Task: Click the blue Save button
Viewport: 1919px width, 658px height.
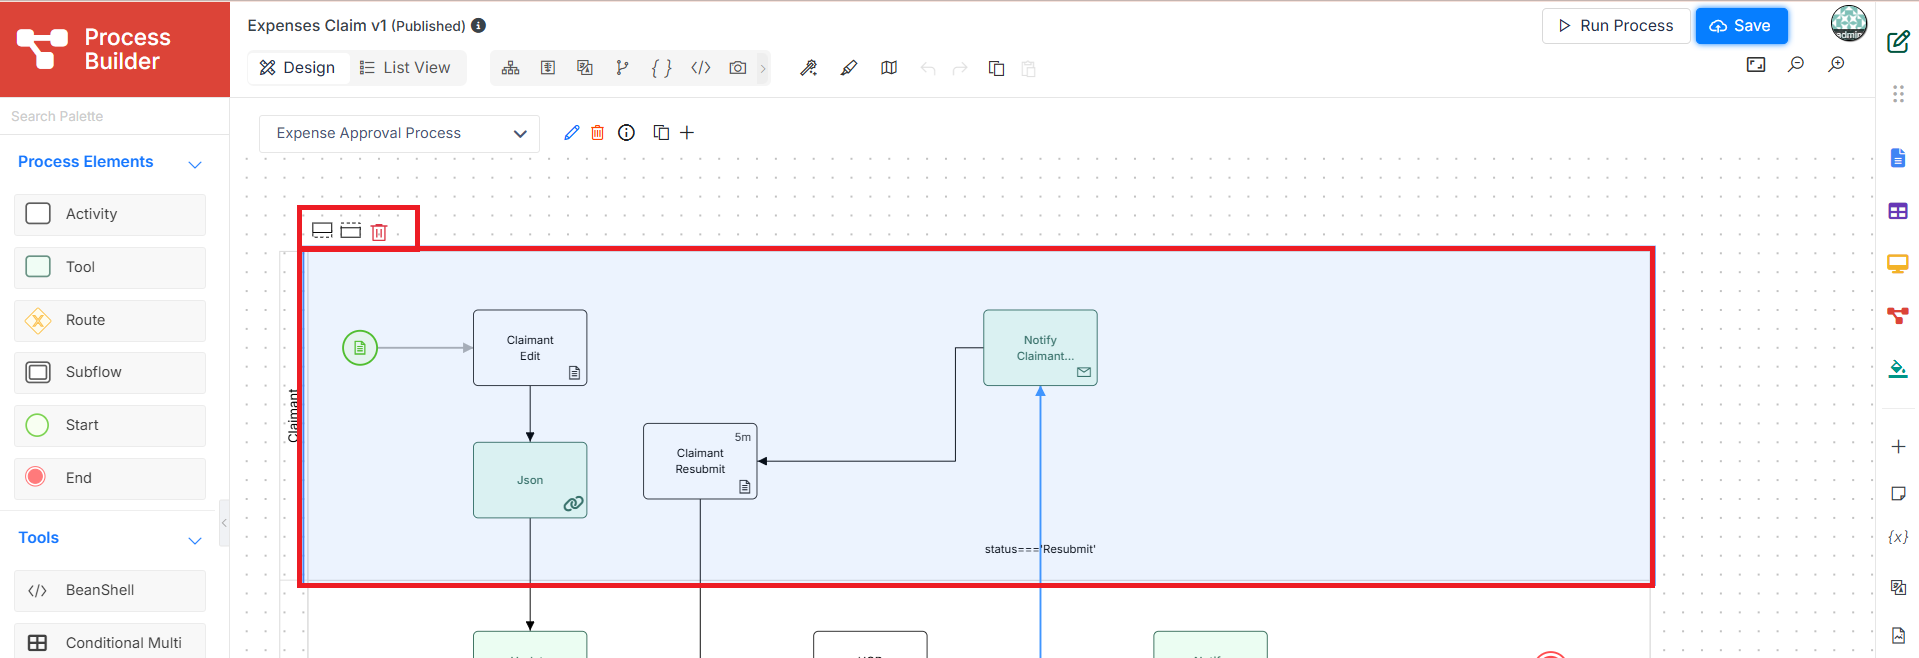Action: pos(1741,26)
